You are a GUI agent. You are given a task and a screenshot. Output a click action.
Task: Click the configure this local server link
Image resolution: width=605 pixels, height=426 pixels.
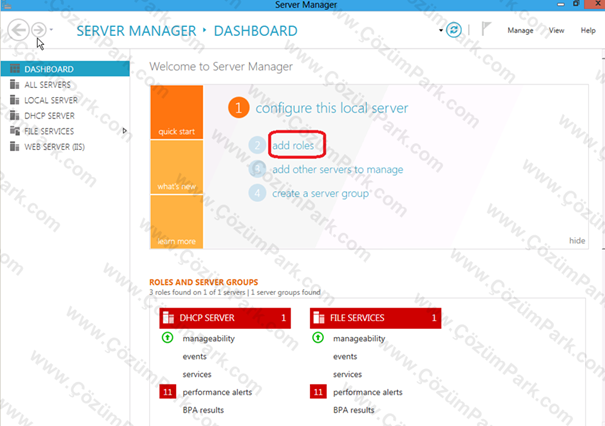click(331, 108)
